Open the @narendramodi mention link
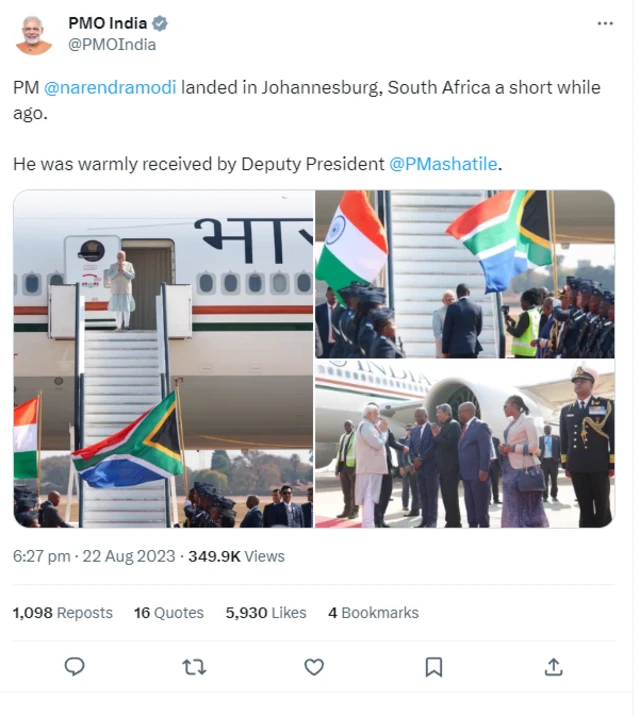 [110, 87]
